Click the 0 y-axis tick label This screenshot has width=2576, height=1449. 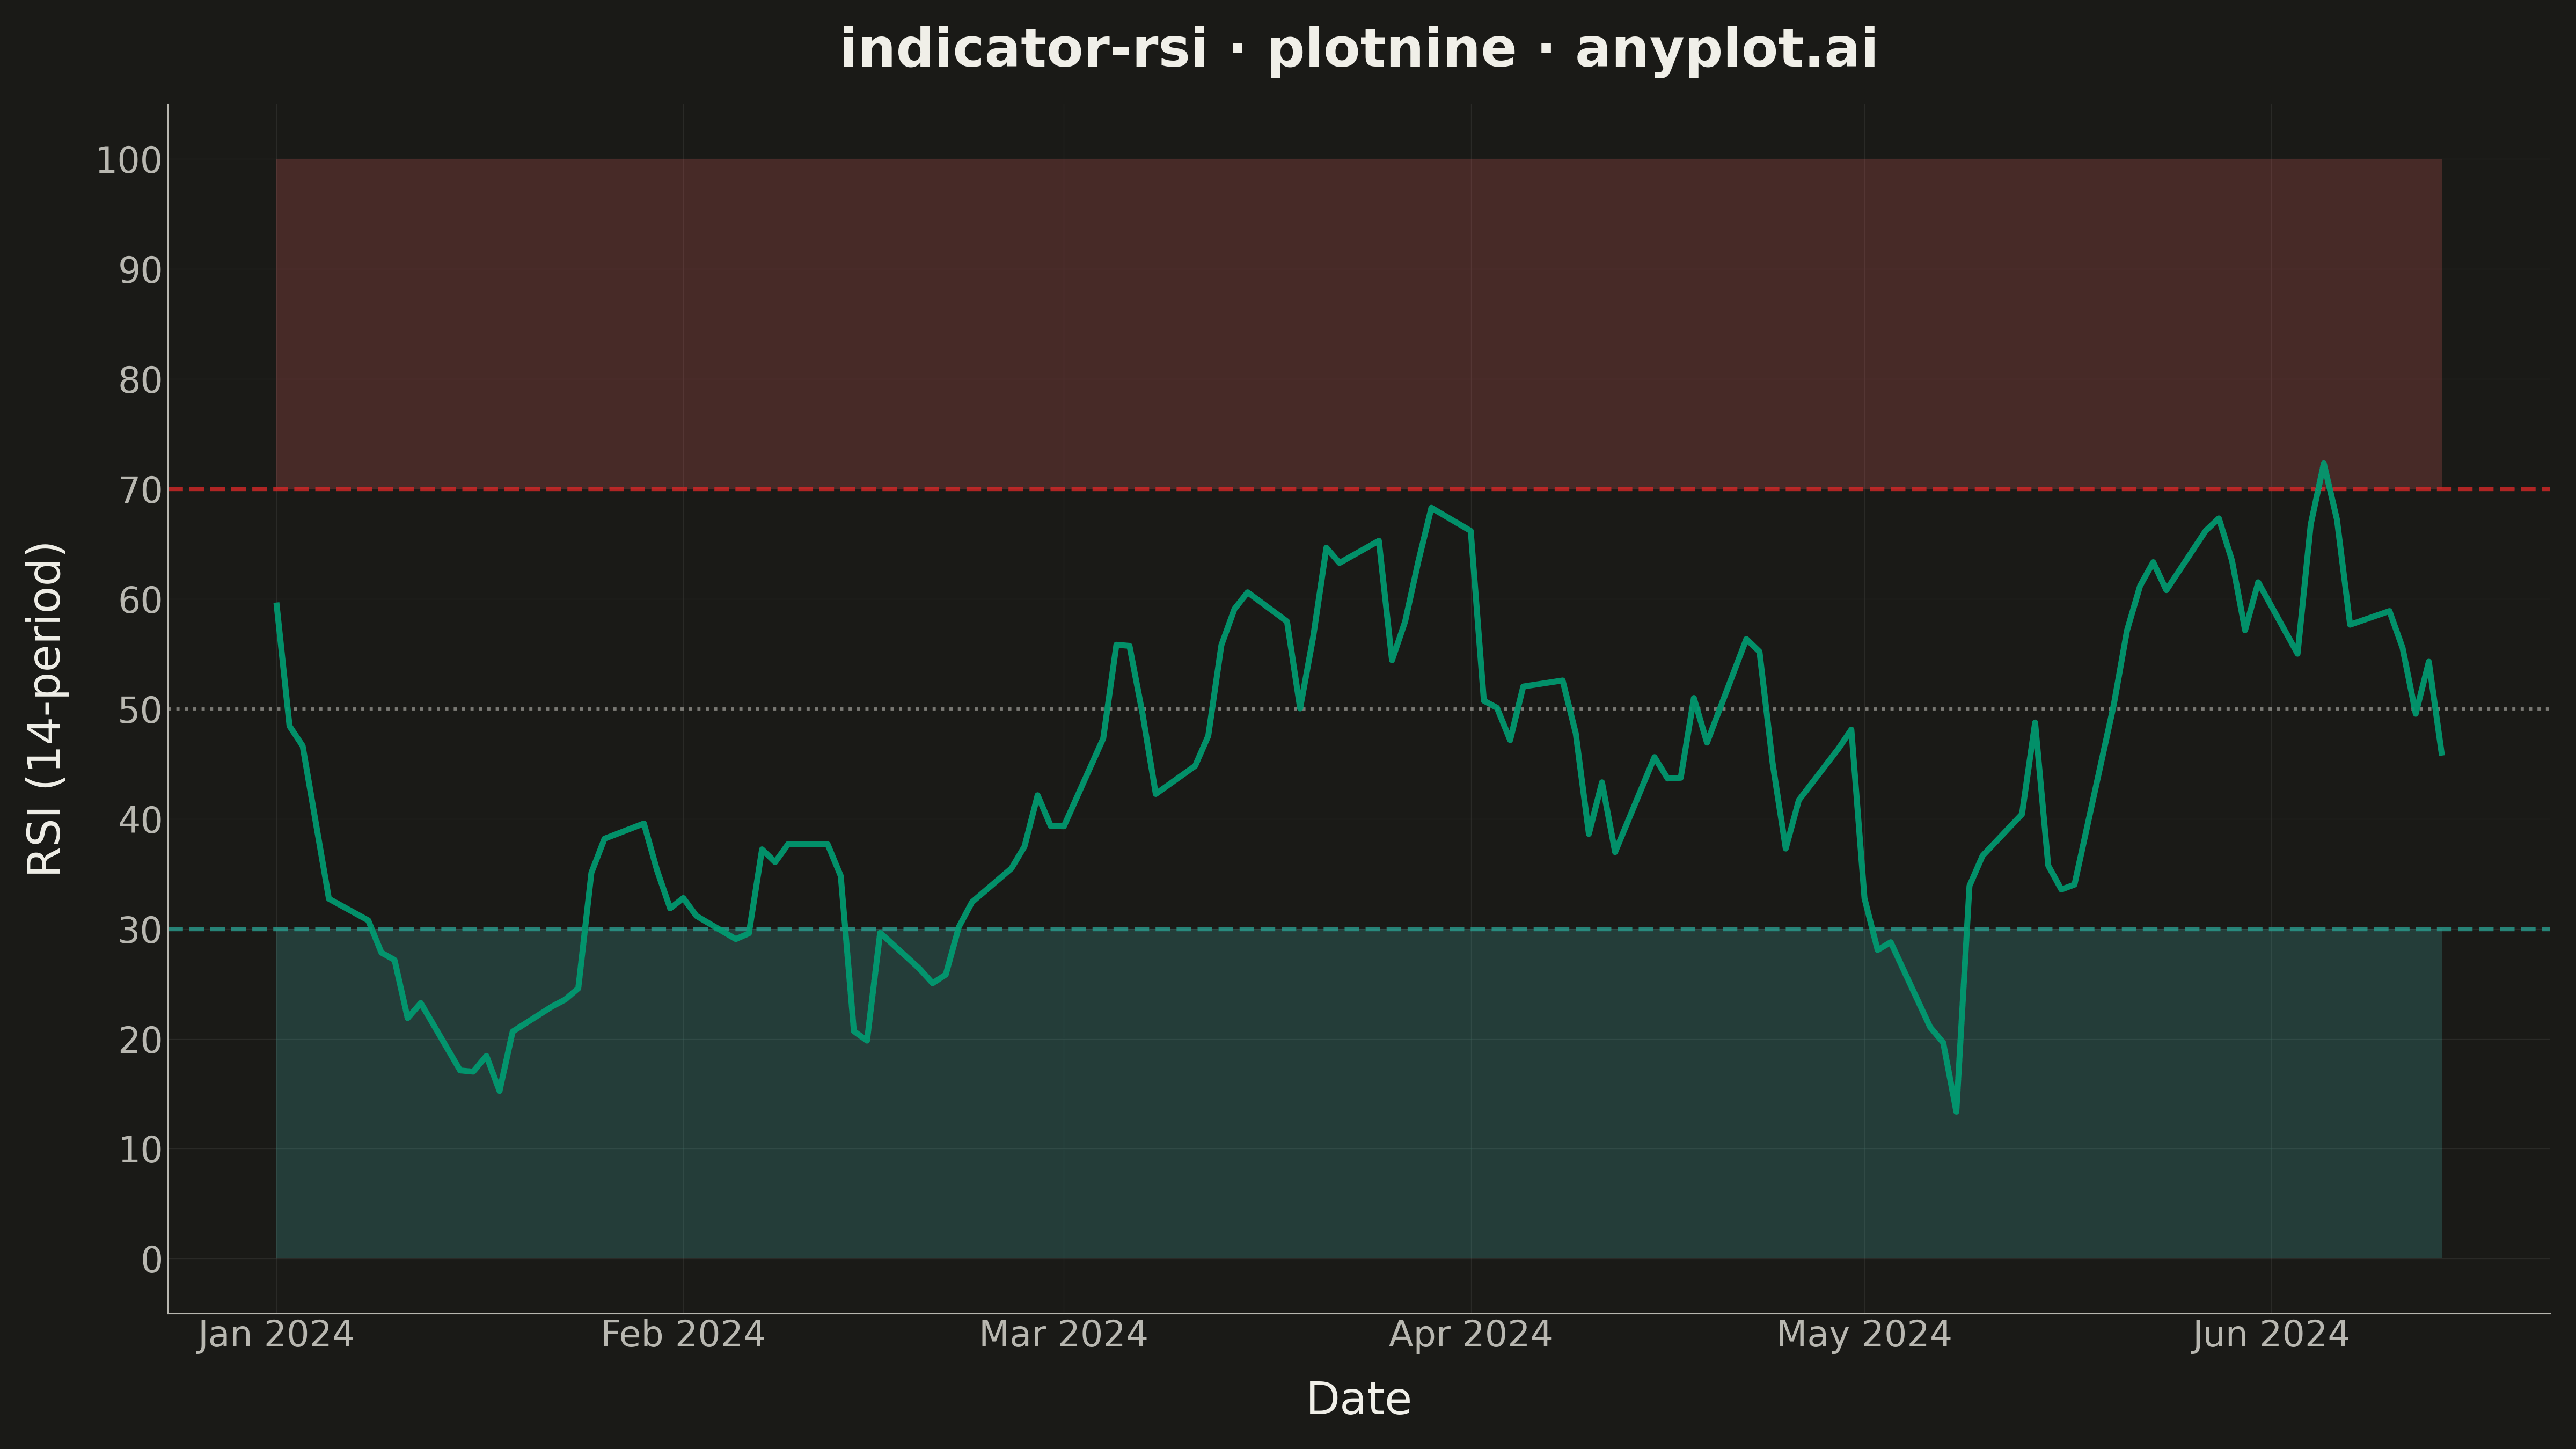[152, 1260]
